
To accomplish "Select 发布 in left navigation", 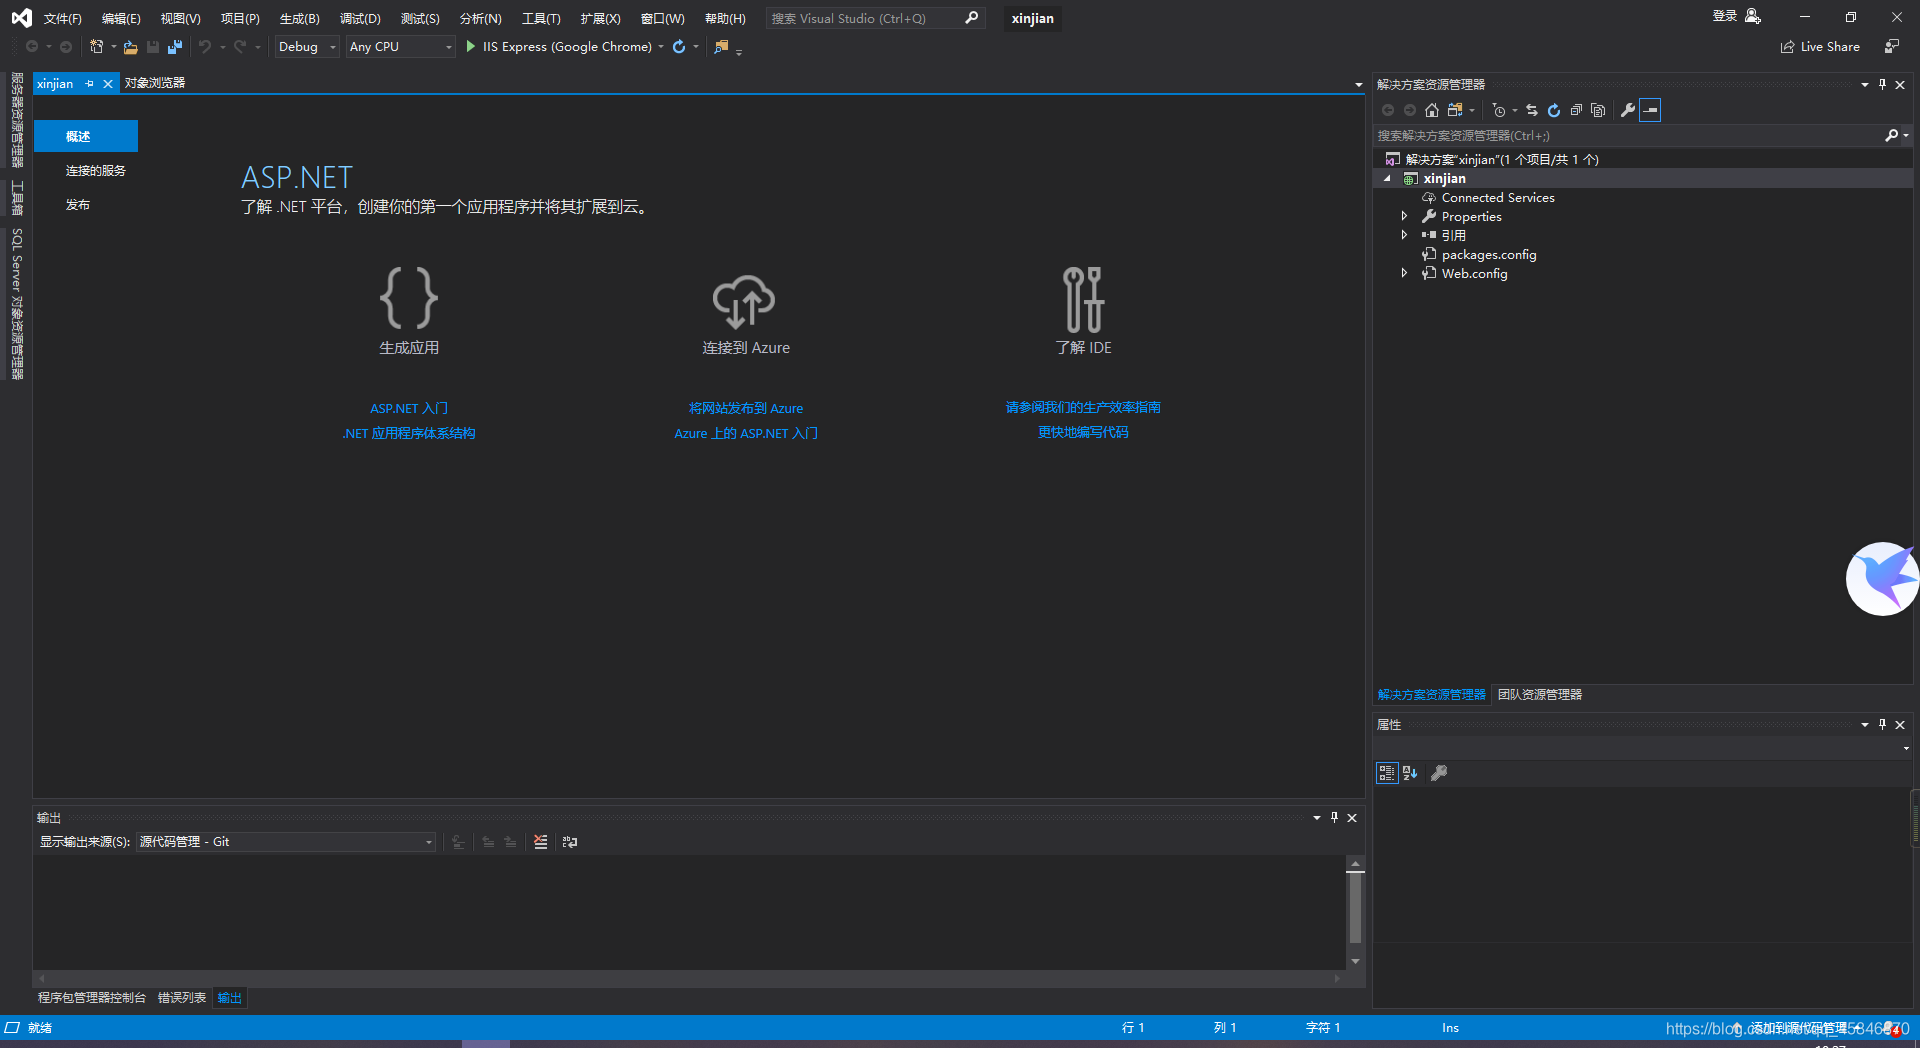I will [x=78, y=205].
